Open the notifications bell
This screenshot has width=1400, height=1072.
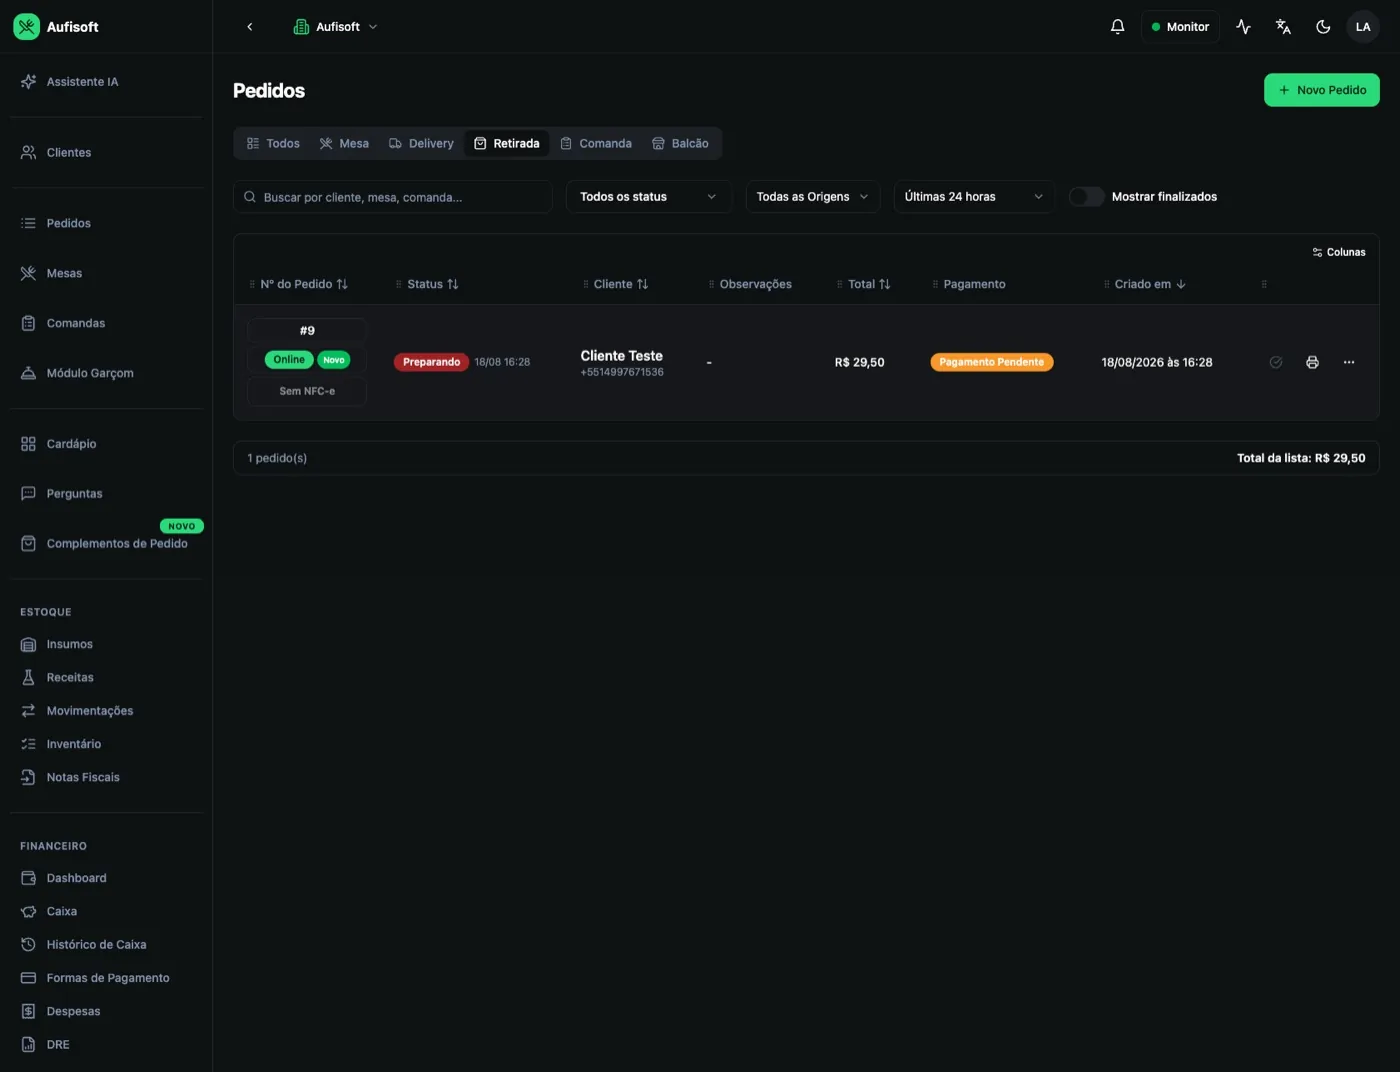coord(1118,27)
